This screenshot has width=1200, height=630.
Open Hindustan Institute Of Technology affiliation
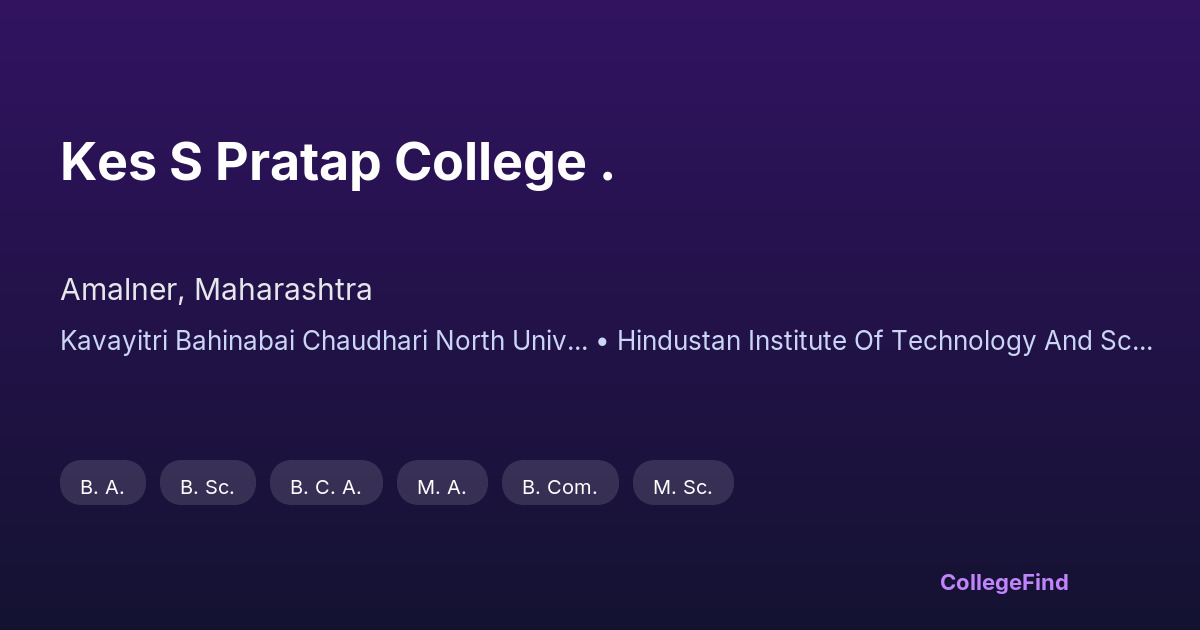pos(884,341)
